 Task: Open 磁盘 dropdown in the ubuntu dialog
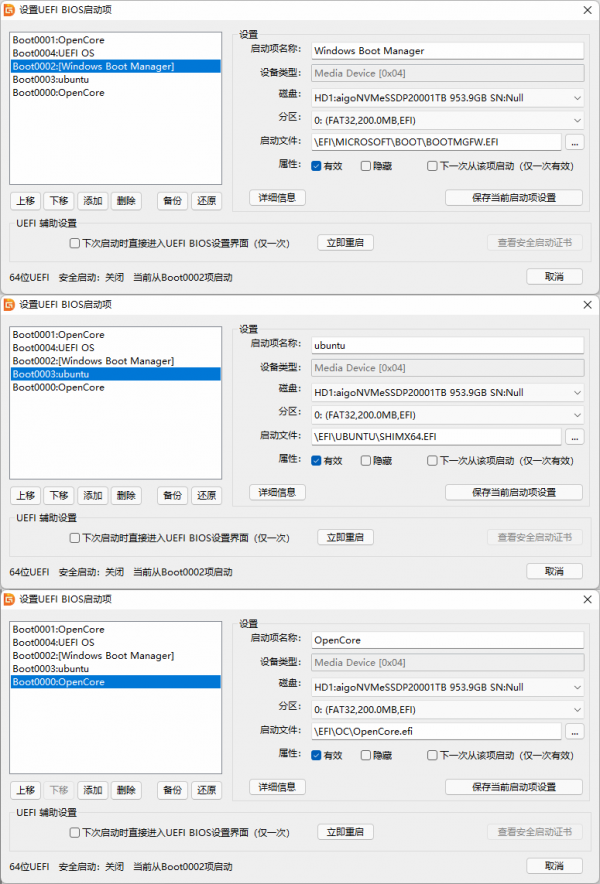pyautogui.click(x=448, y=392)
